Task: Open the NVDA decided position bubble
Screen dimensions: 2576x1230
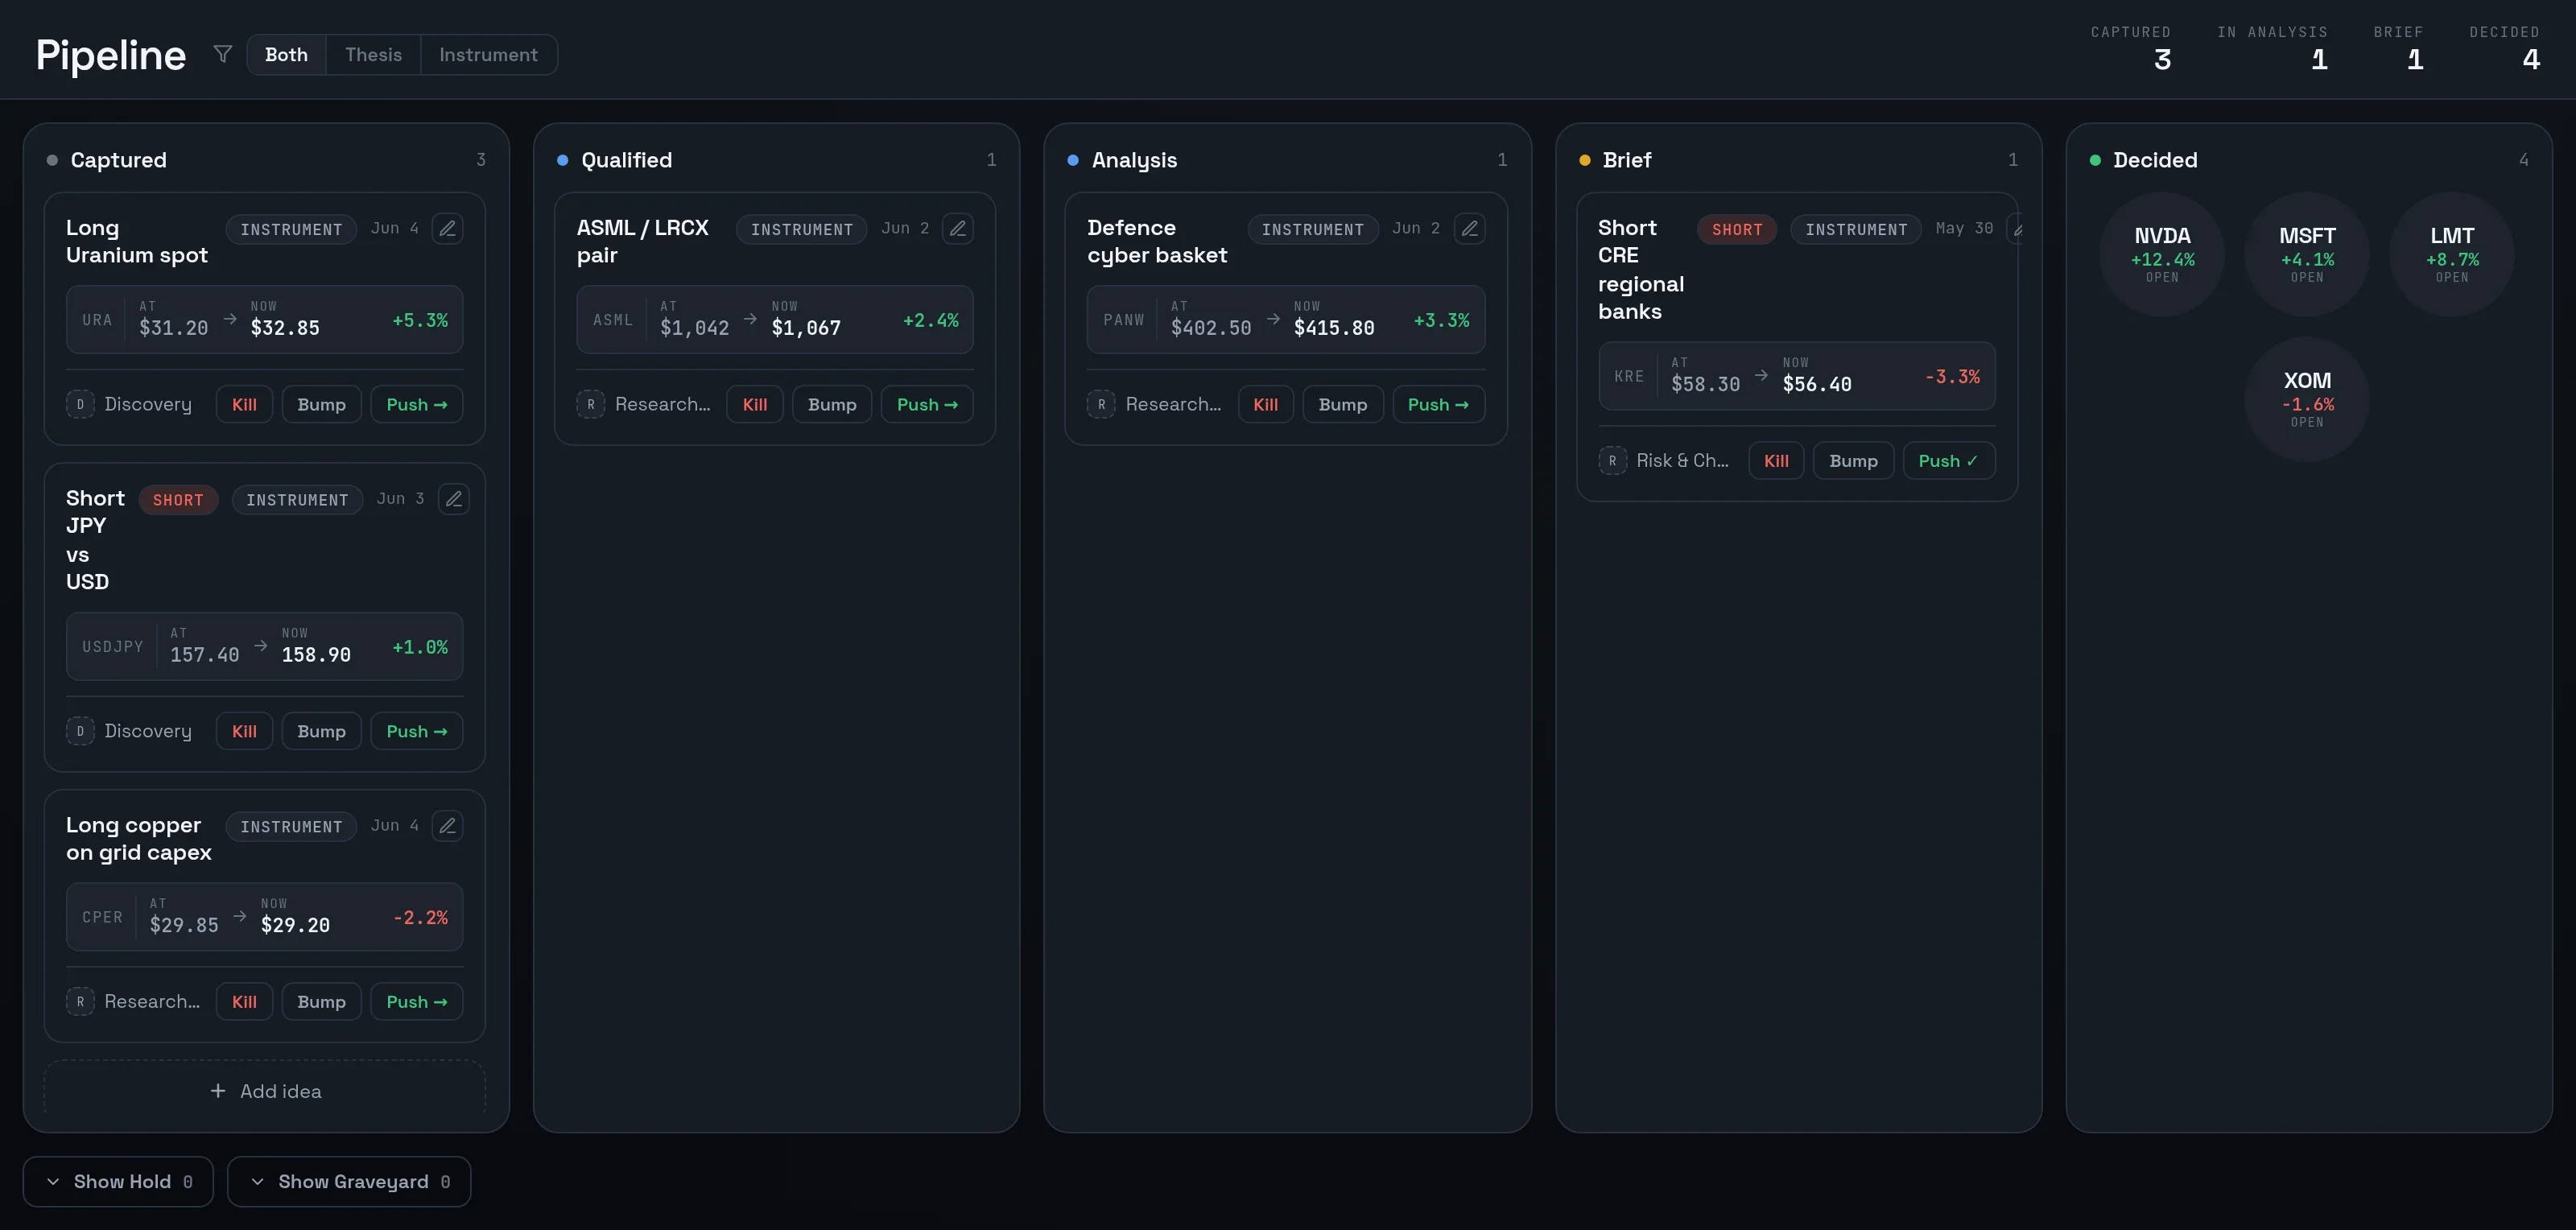Action: [2162, 255]
